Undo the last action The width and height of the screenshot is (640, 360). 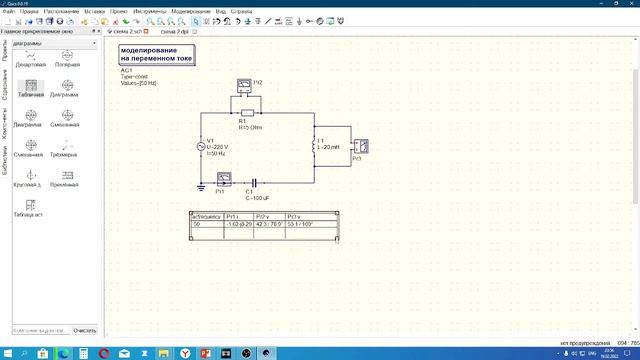point(126,21)
